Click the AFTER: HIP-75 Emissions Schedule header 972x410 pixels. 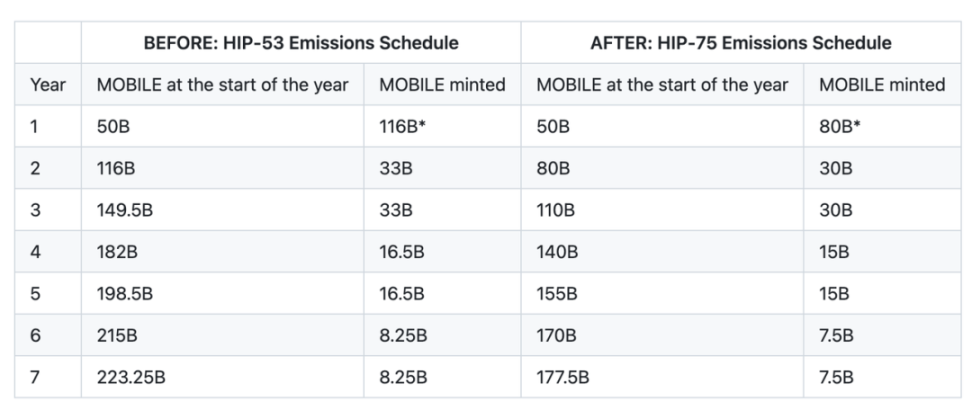(x=741, y=43)
